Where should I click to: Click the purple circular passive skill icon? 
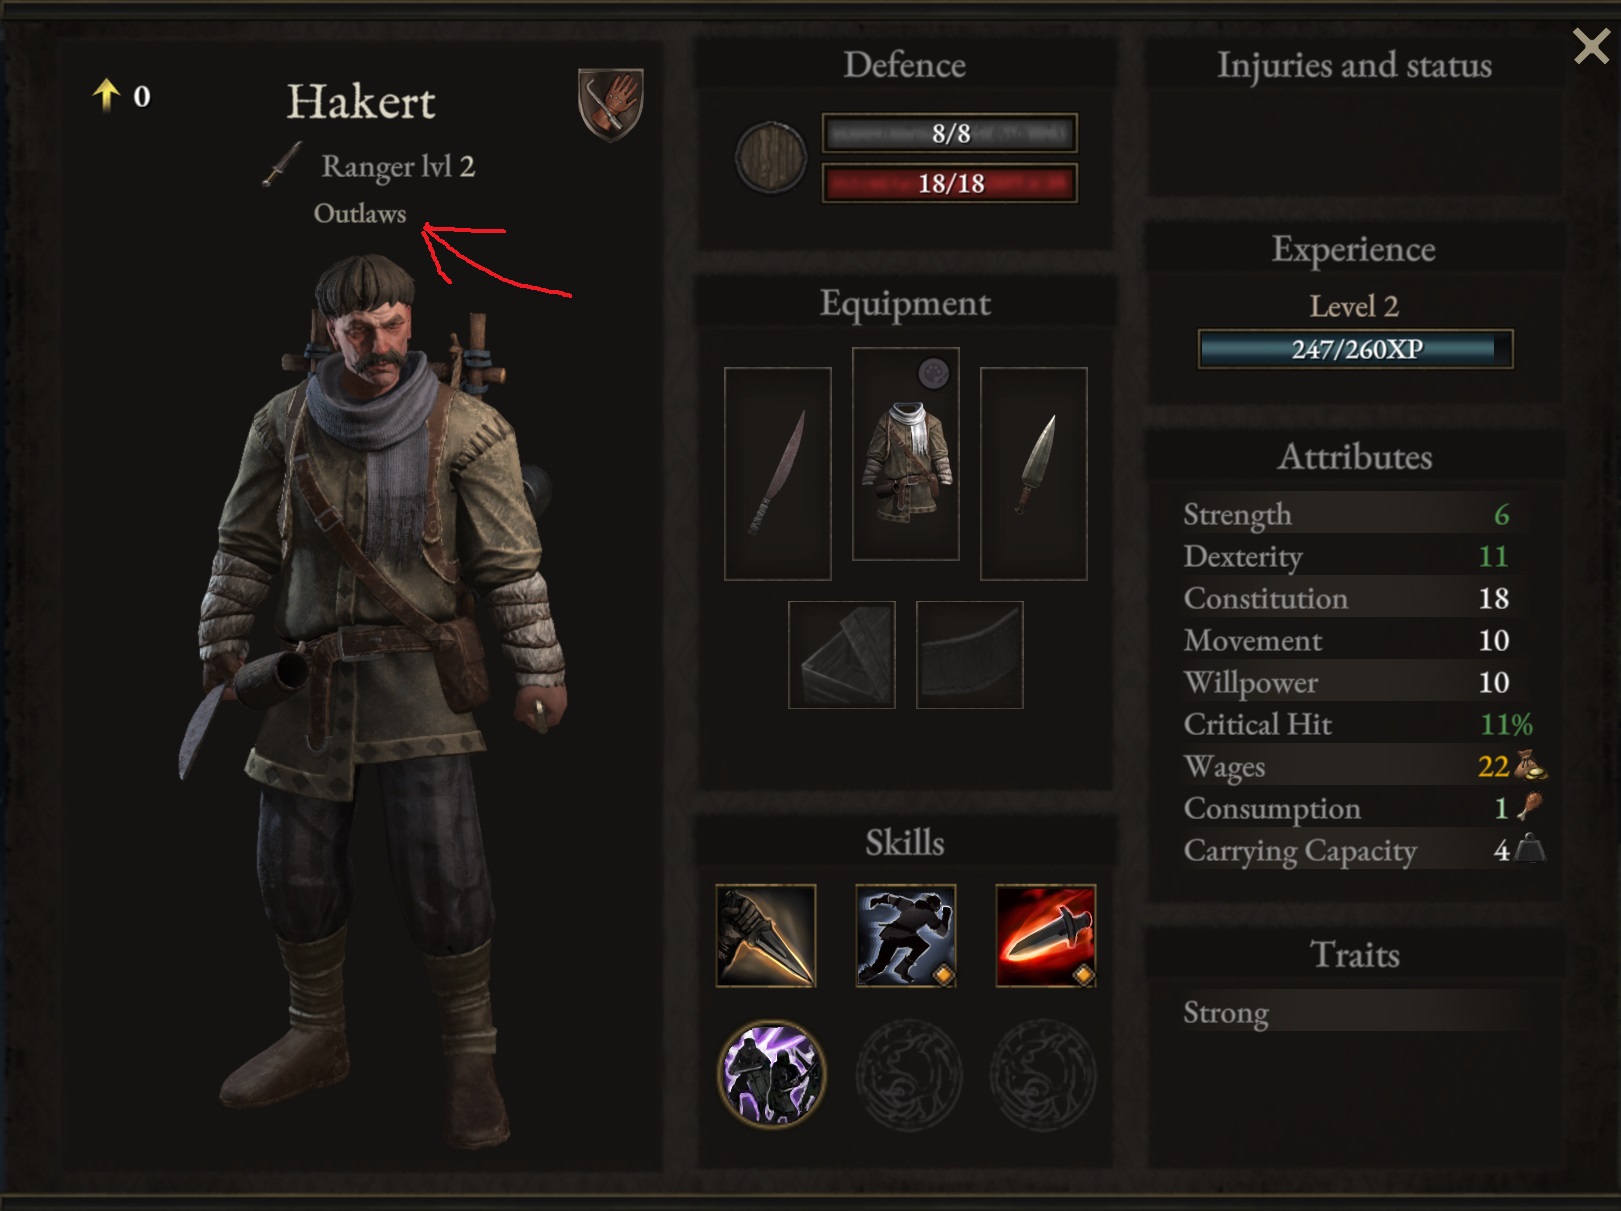tap(771, 1074)
